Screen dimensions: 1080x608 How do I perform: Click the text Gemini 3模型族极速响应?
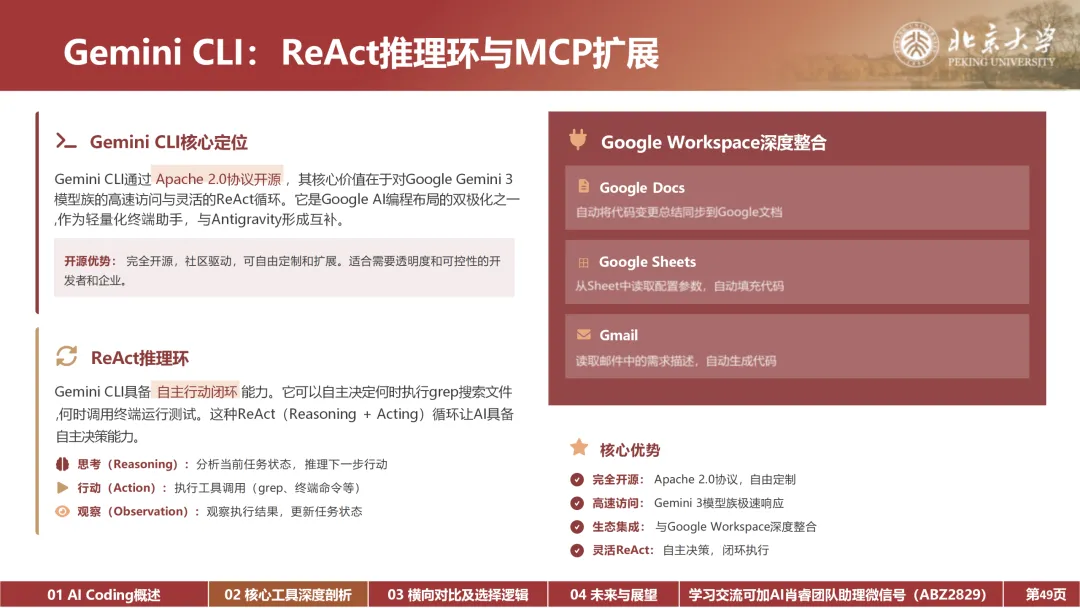pyautogui.click(x=719, y=503)
